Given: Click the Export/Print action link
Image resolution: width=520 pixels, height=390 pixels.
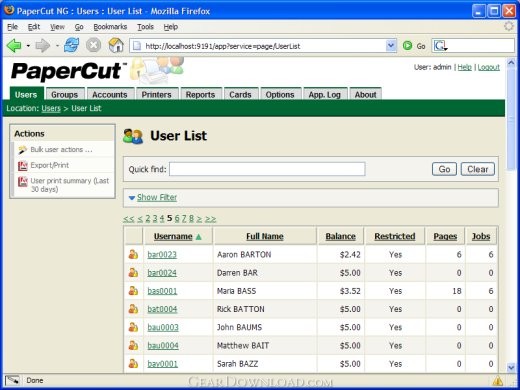Looking at the screenshot, I should pos(50,165).
